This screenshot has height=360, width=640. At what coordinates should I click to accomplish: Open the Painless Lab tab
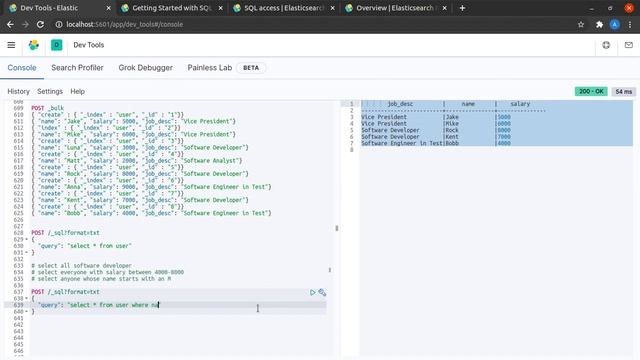point(209,68)
